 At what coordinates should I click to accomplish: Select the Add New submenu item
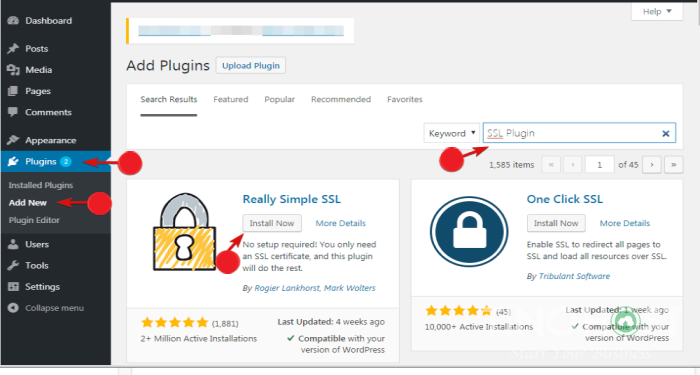(28, 203)
